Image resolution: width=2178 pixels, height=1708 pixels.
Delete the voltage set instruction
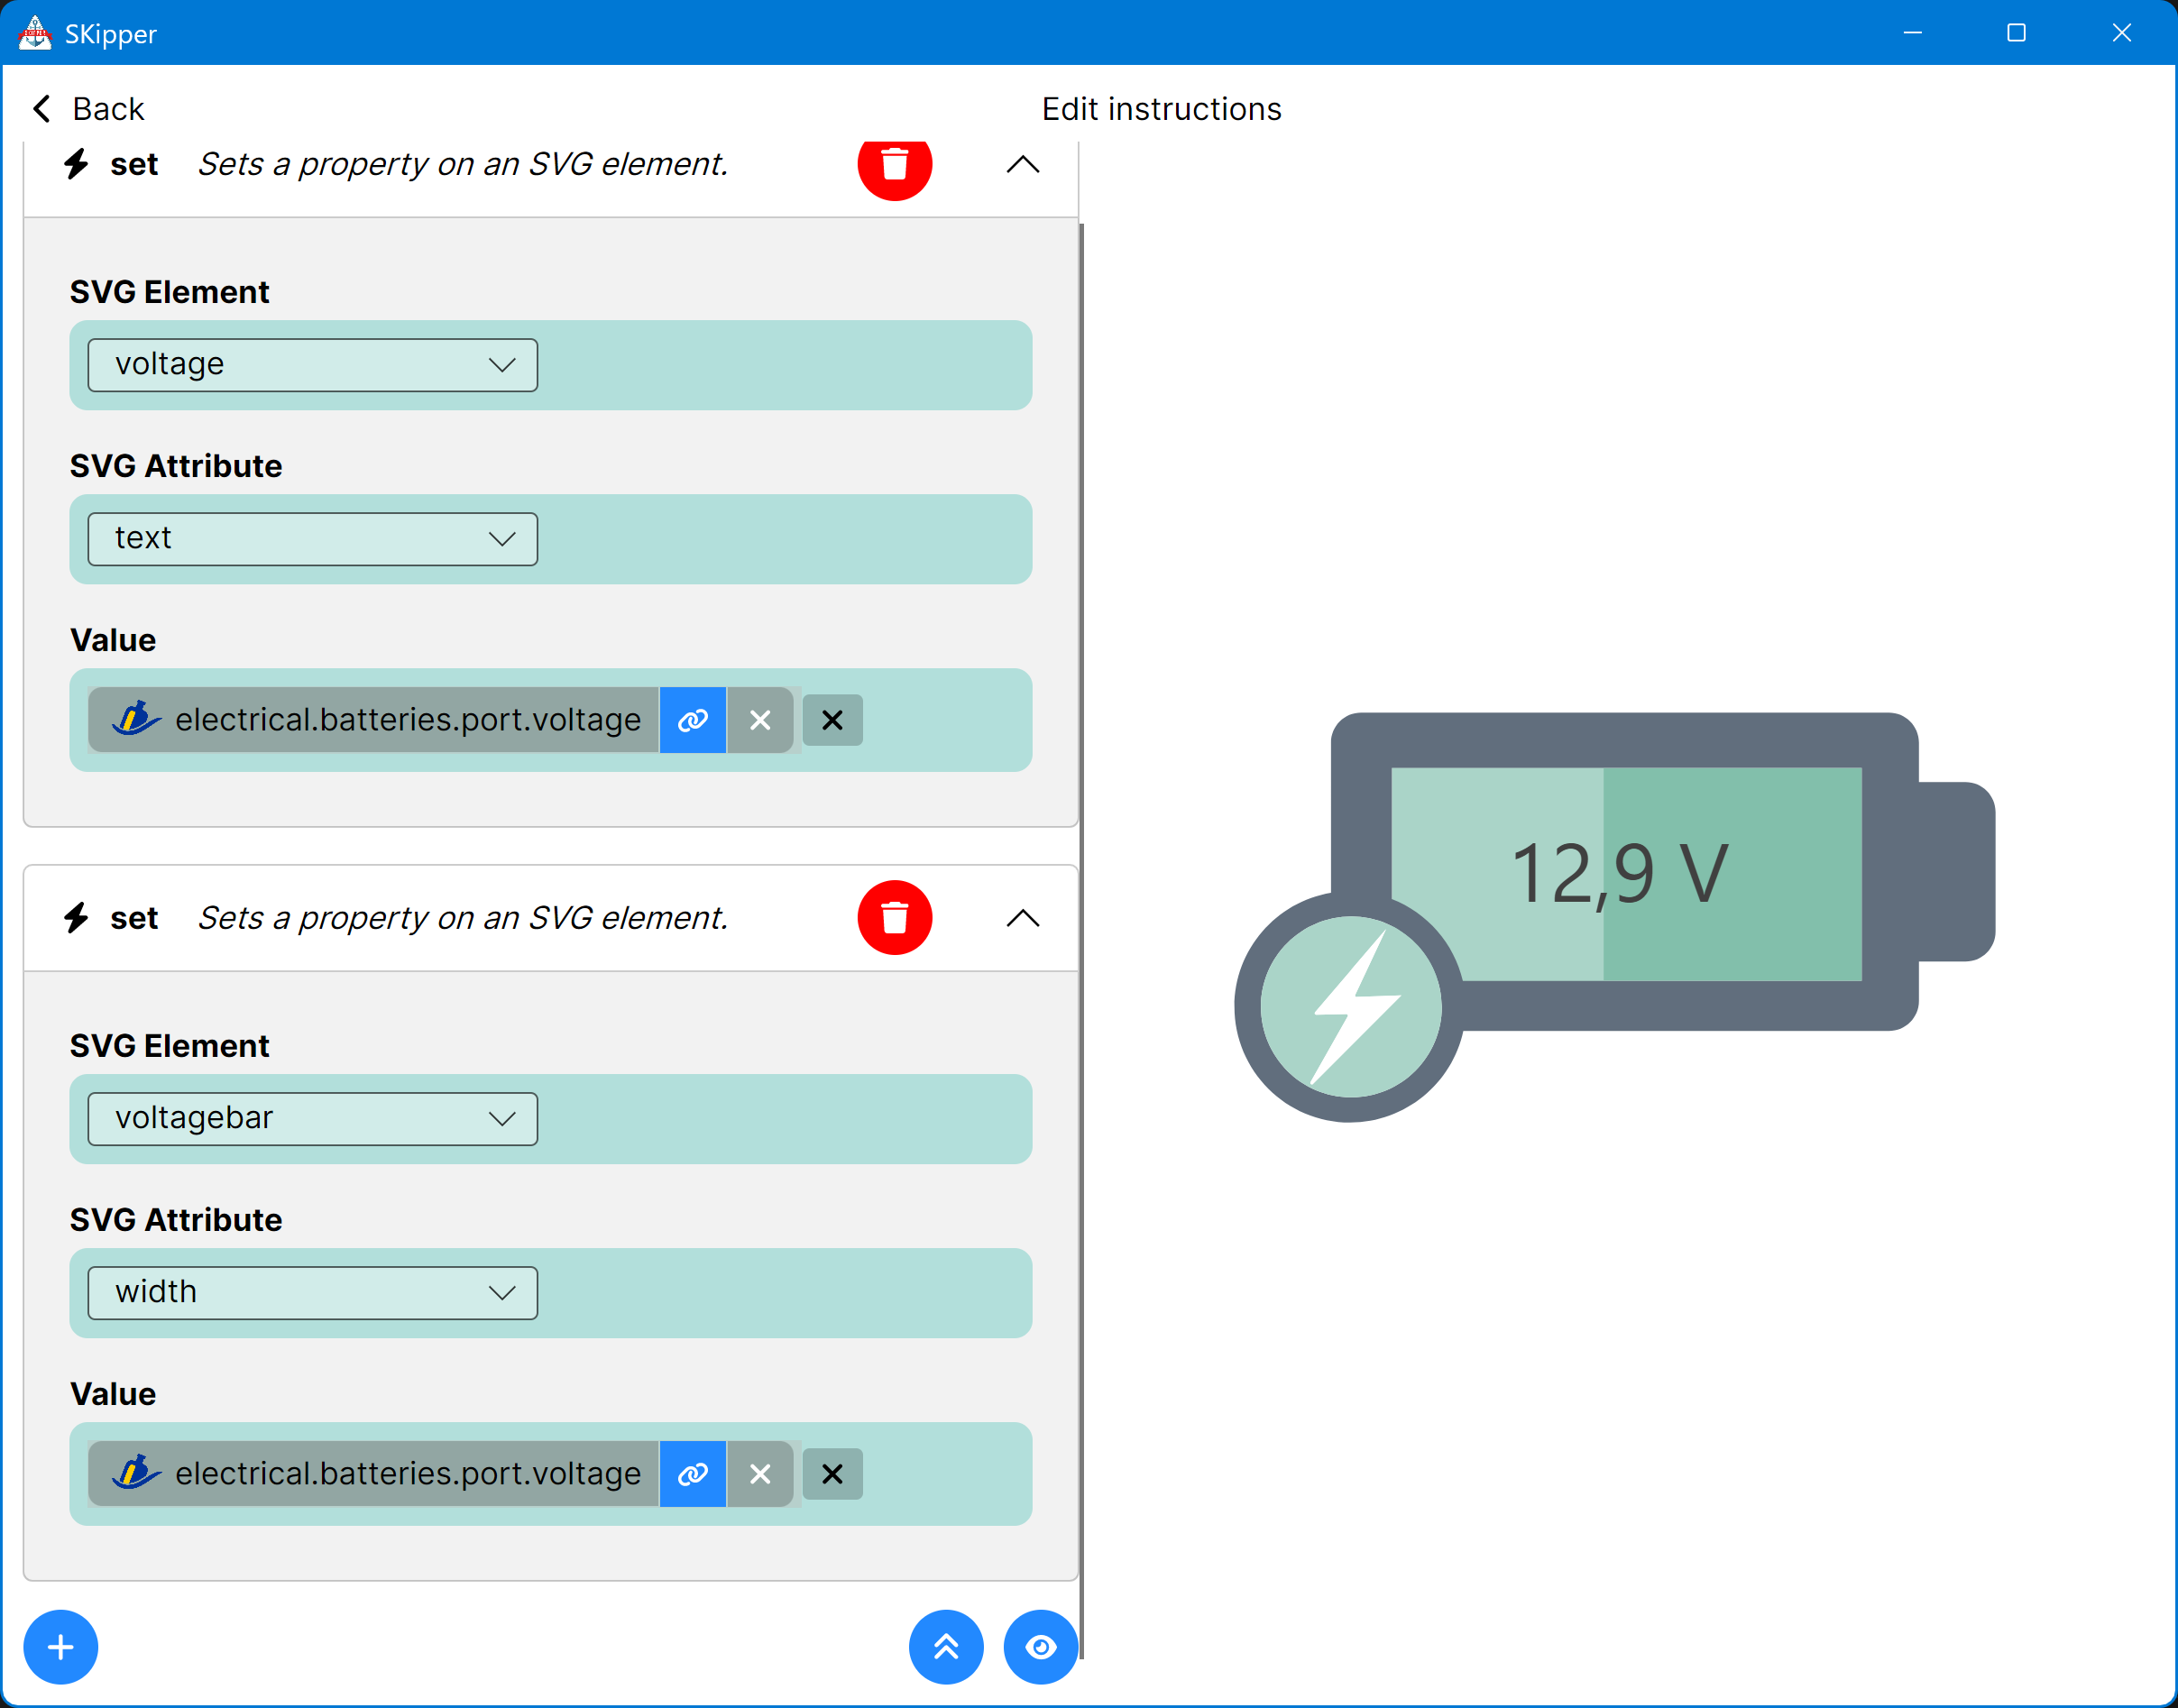(x=894, y=166)
